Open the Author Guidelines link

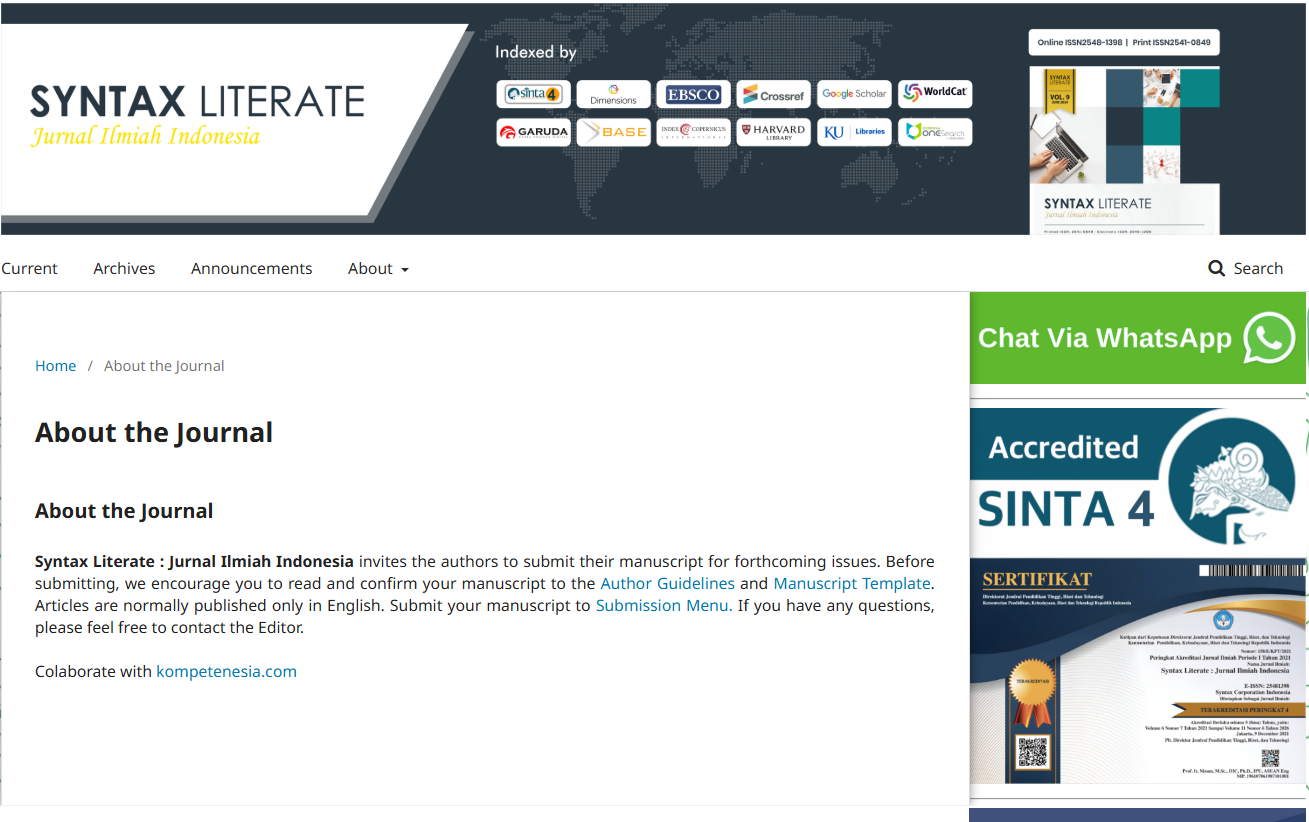pyautogui.click(x=667, y=583)
